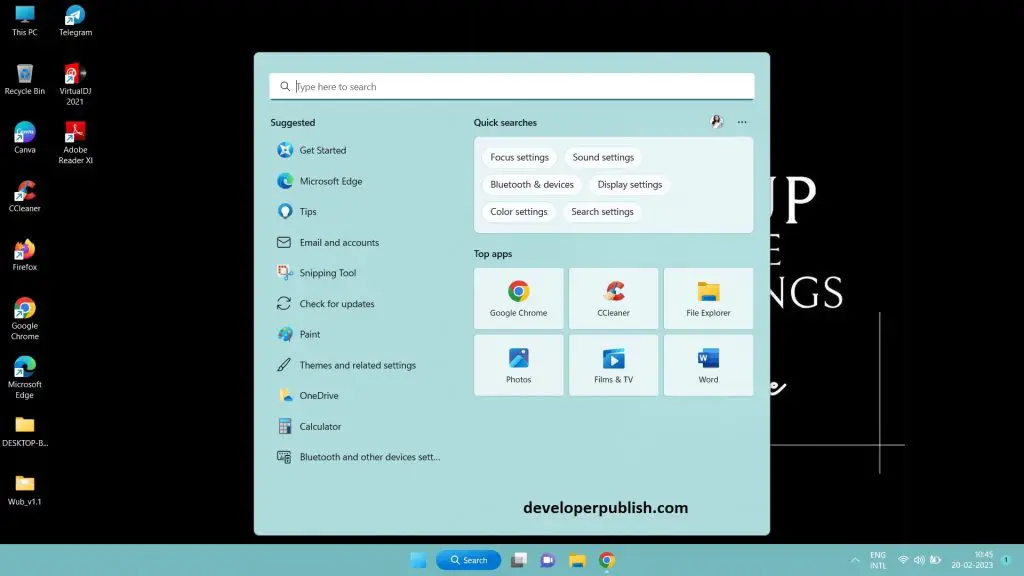
Task: Click the volume speaker tray icon
Action: 920,560
